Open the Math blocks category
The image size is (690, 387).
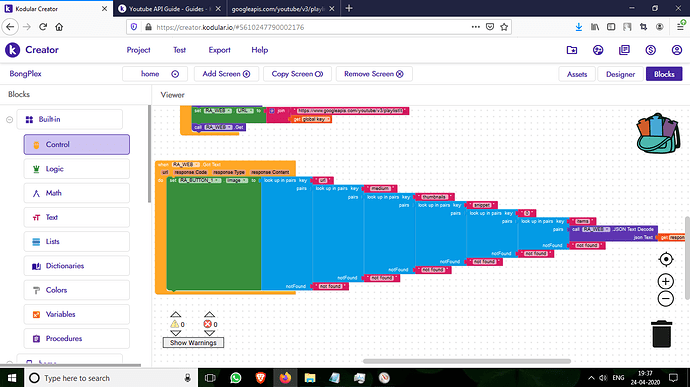point(77,193)
